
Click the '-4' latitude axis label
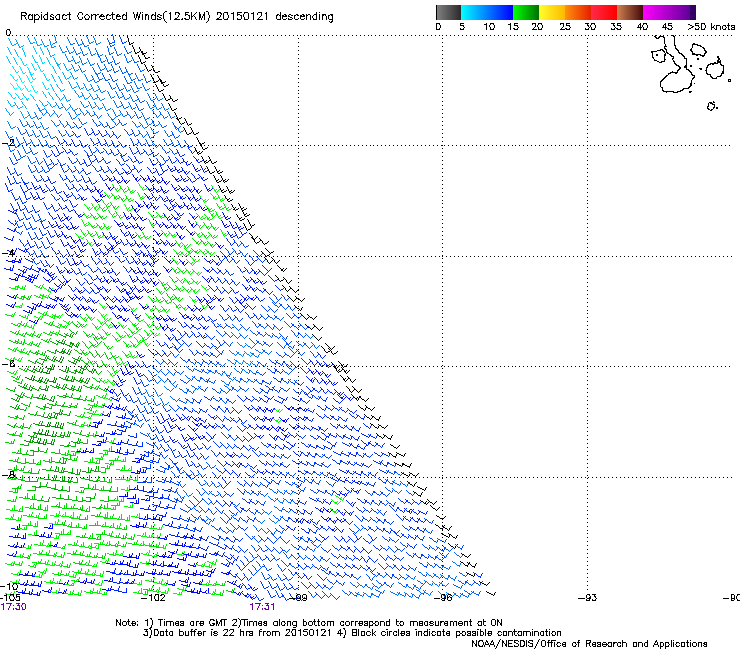click(x=9, y=253)
